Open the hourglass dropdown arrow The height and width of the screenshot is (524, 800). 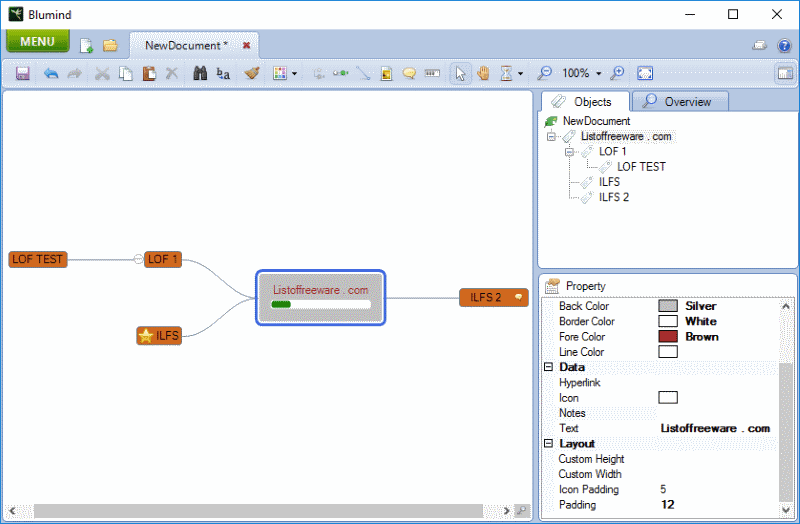(520, 74)
